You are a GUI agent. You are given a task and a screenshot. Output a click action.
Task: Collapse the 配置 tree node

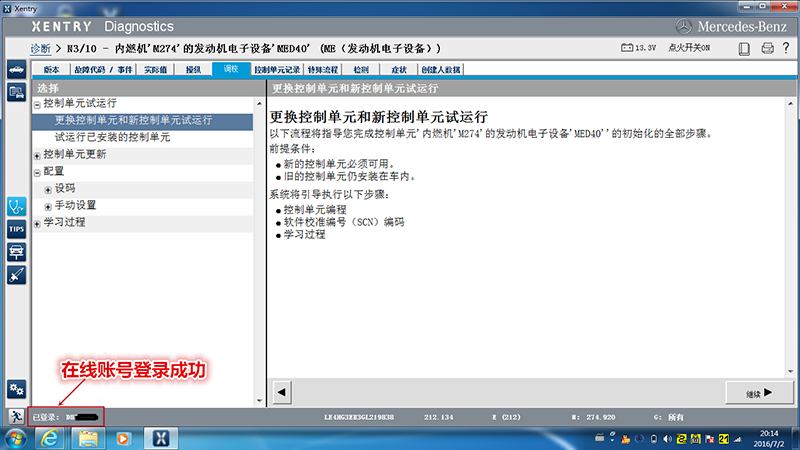pyautogui.click(x=37, y=173)
